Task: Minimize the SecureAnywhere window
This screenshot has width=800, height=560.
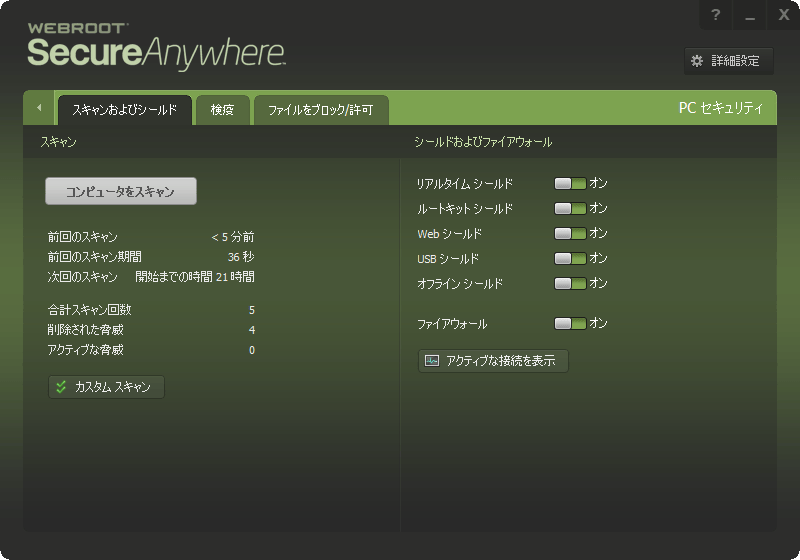Action: click(x=749, y=15)
